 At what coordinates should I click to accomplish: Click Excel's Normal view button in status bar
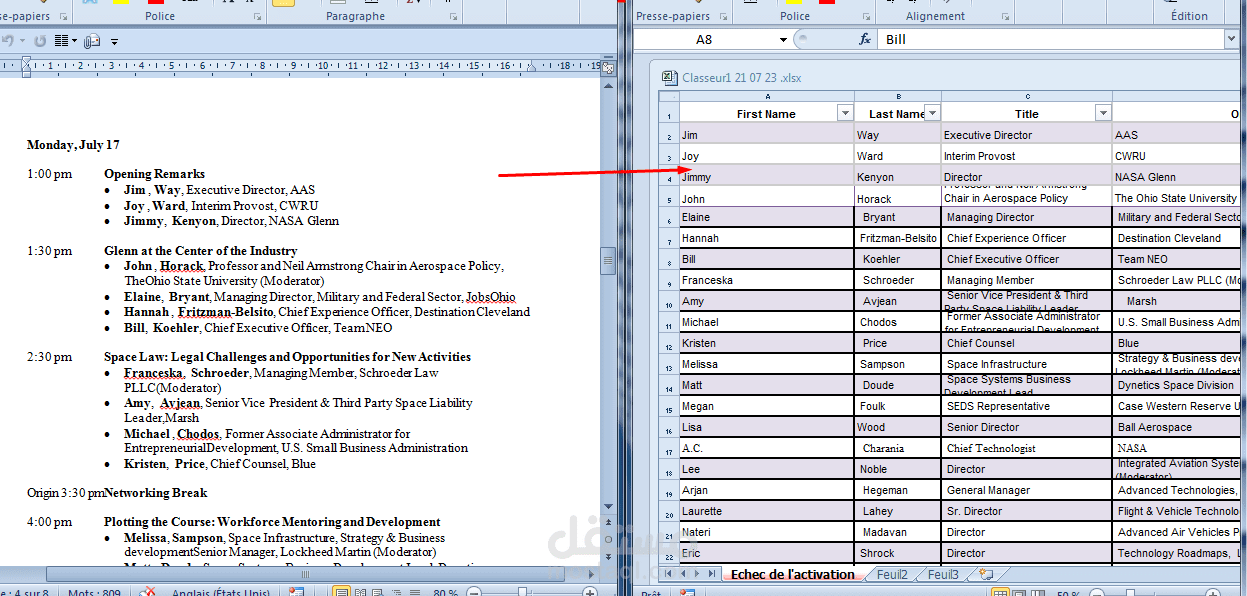pyautogui.click(x=1000, y=593)
